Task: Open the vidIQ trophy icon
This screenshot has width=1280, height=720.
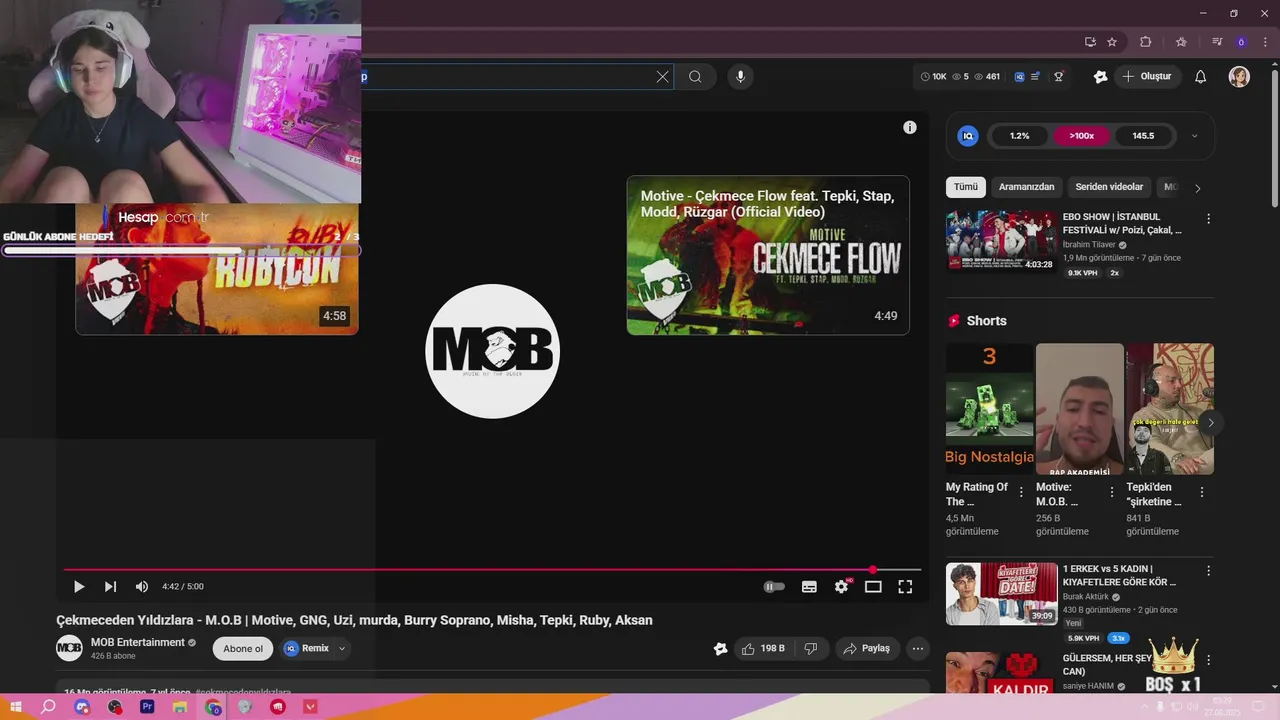Action: 1059,77
